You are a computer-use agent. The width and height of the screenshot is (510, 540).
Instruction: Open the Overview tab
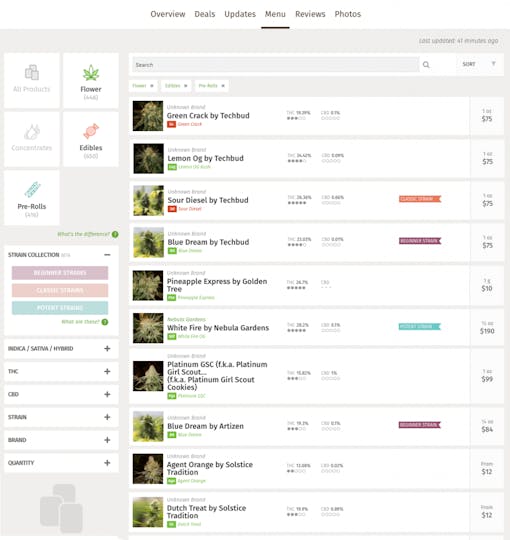pos(168,14)
